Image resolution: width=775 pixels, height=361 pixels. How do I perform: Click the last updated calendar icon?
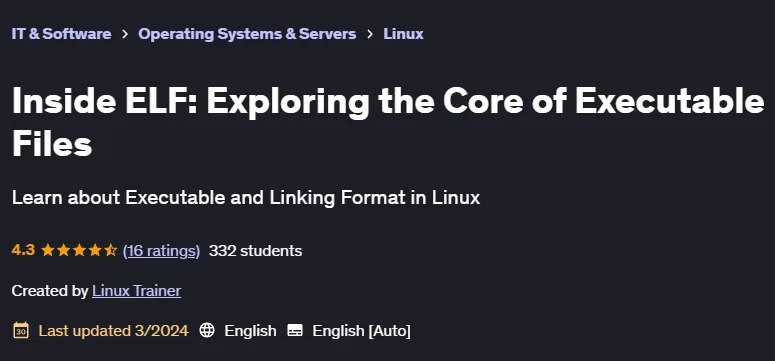tap(21, 330)
